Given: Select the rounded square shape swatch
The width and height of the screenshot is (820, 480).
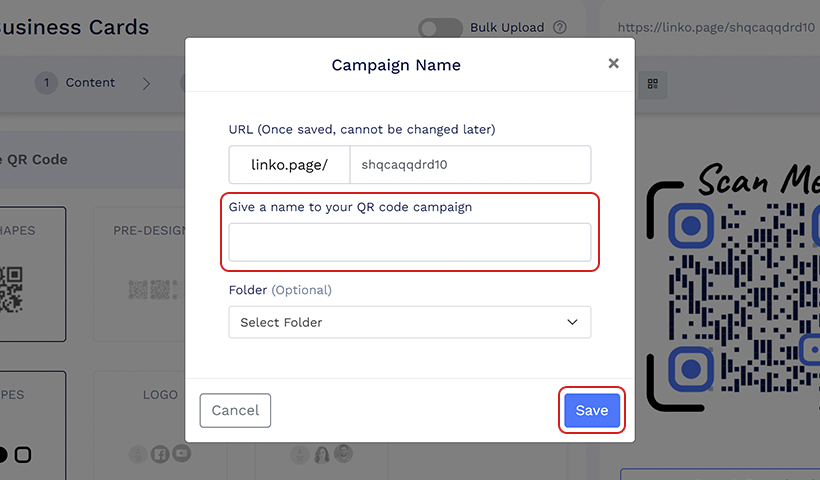Looking at the screenshot, I should tap(22, 454).
